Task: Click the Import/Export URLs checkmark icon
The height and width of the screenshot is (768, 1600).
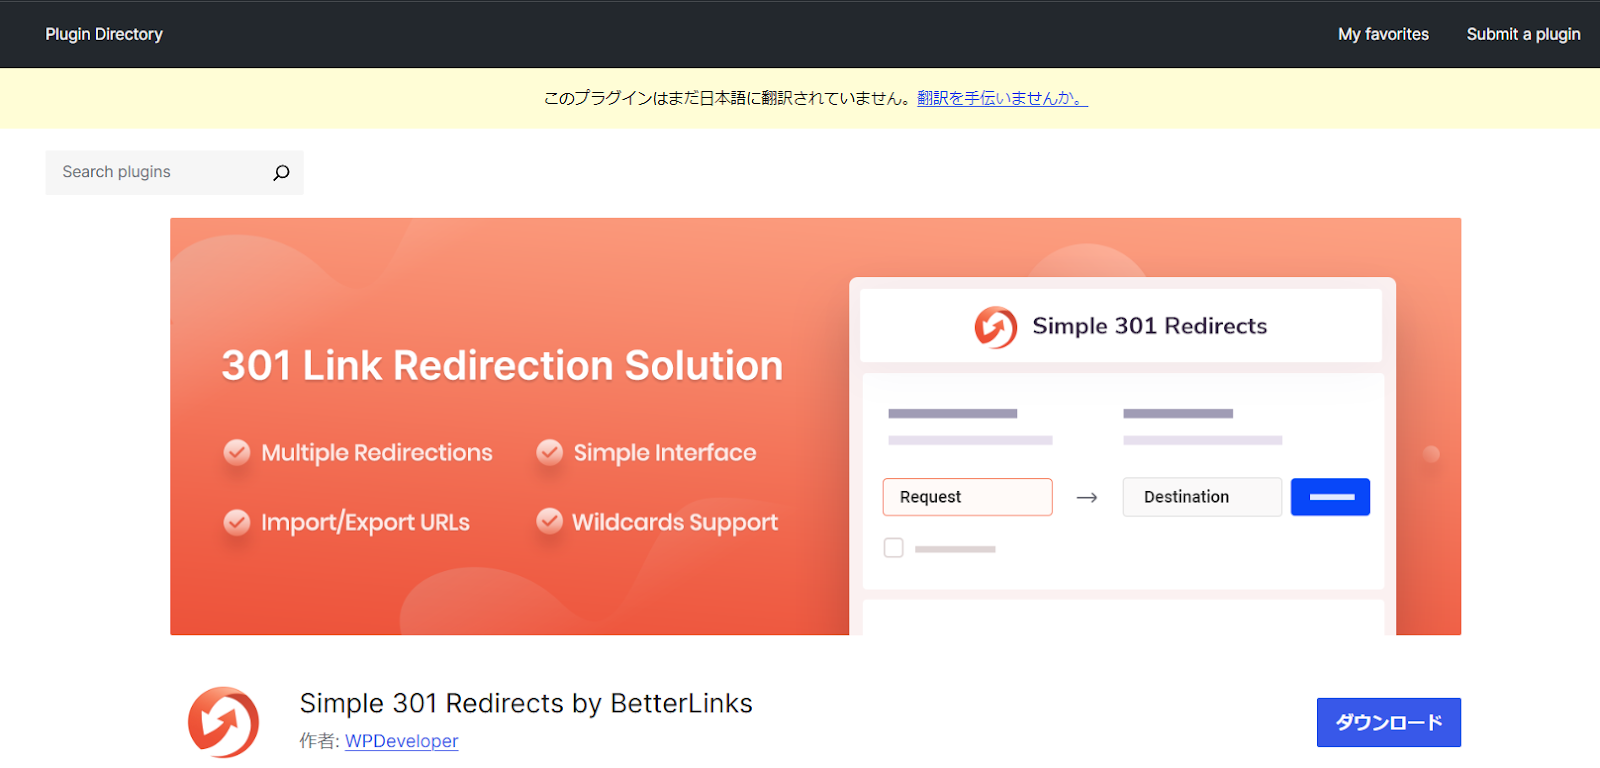Action: (x=237, y=522)
